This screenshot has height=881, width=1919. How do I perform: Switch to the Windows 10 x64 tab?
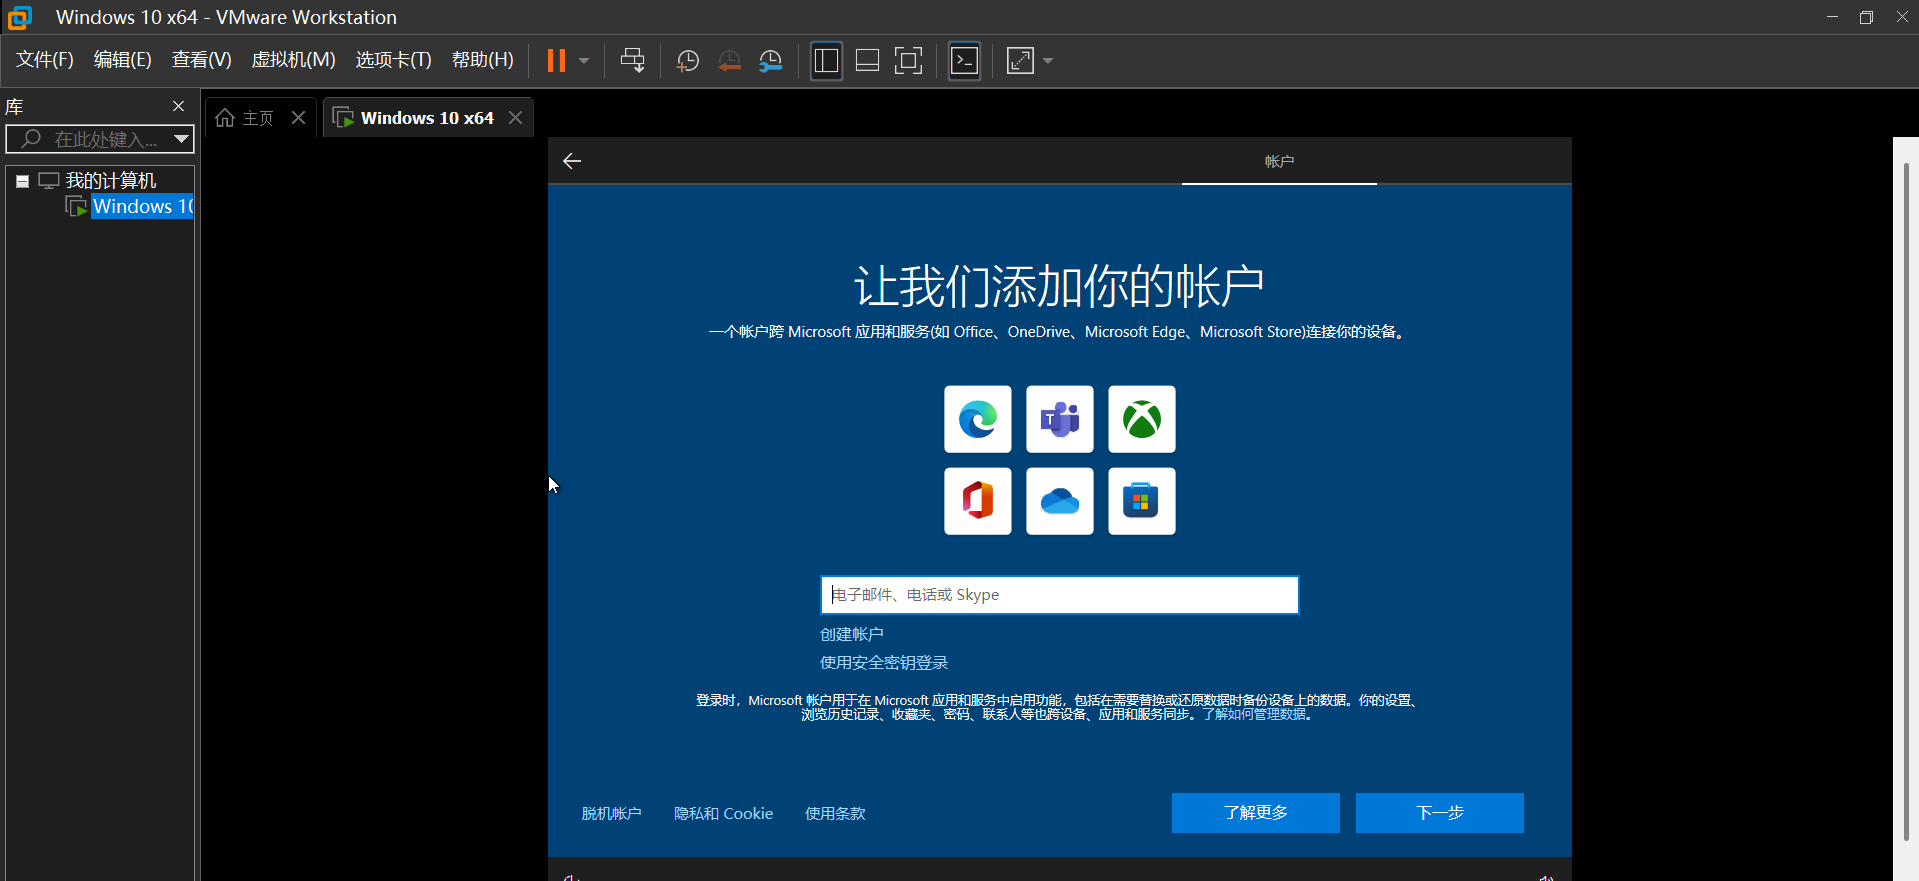(427, 118)
